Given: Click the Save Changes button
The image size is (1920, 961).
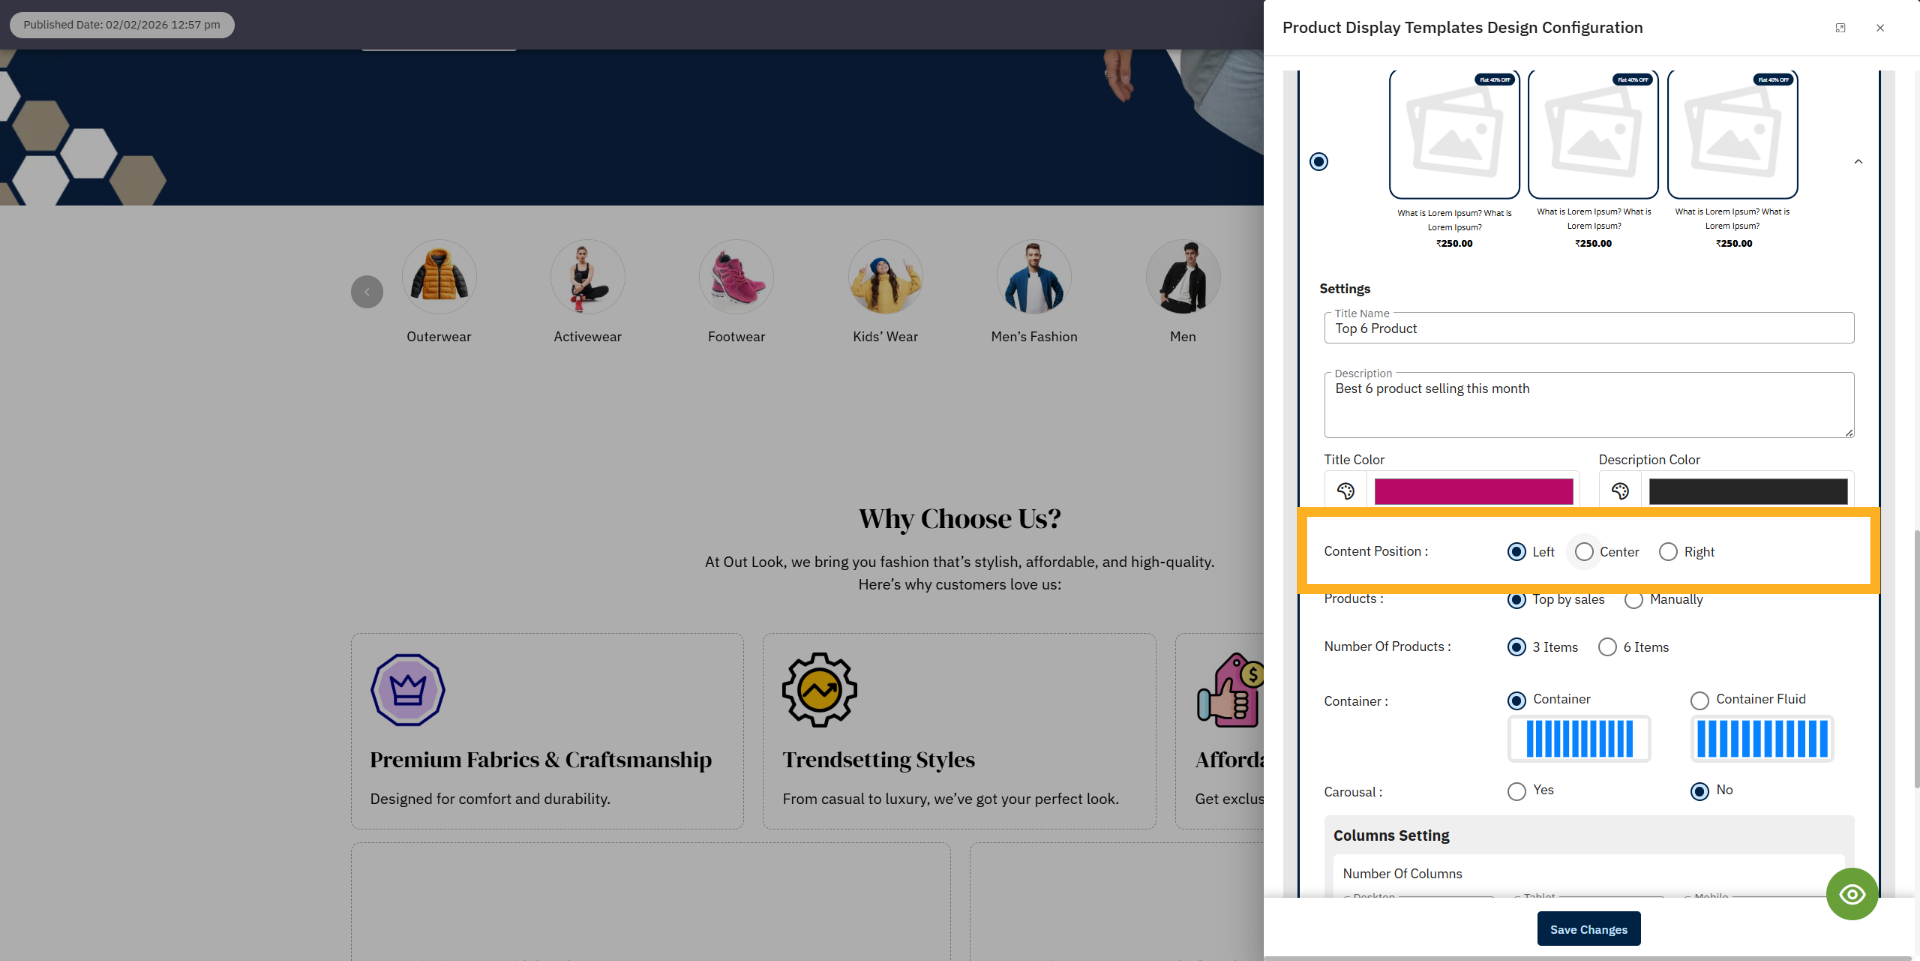Looking at the screenshot, I should tap(1588, 929).
